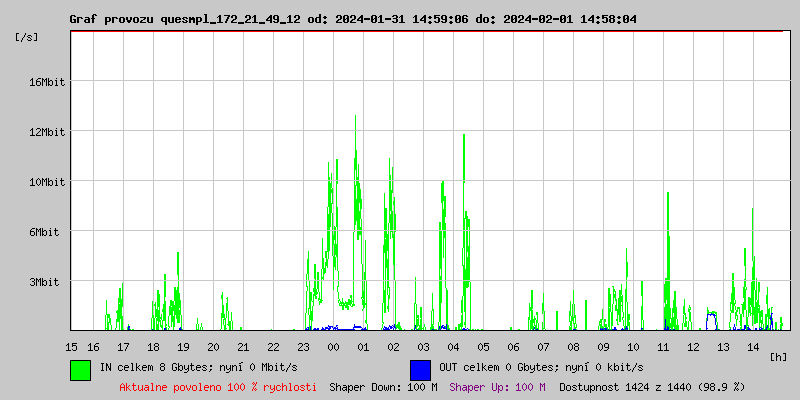
Task: Click hour marker 15 on time axis
Action: pos(72,347)
